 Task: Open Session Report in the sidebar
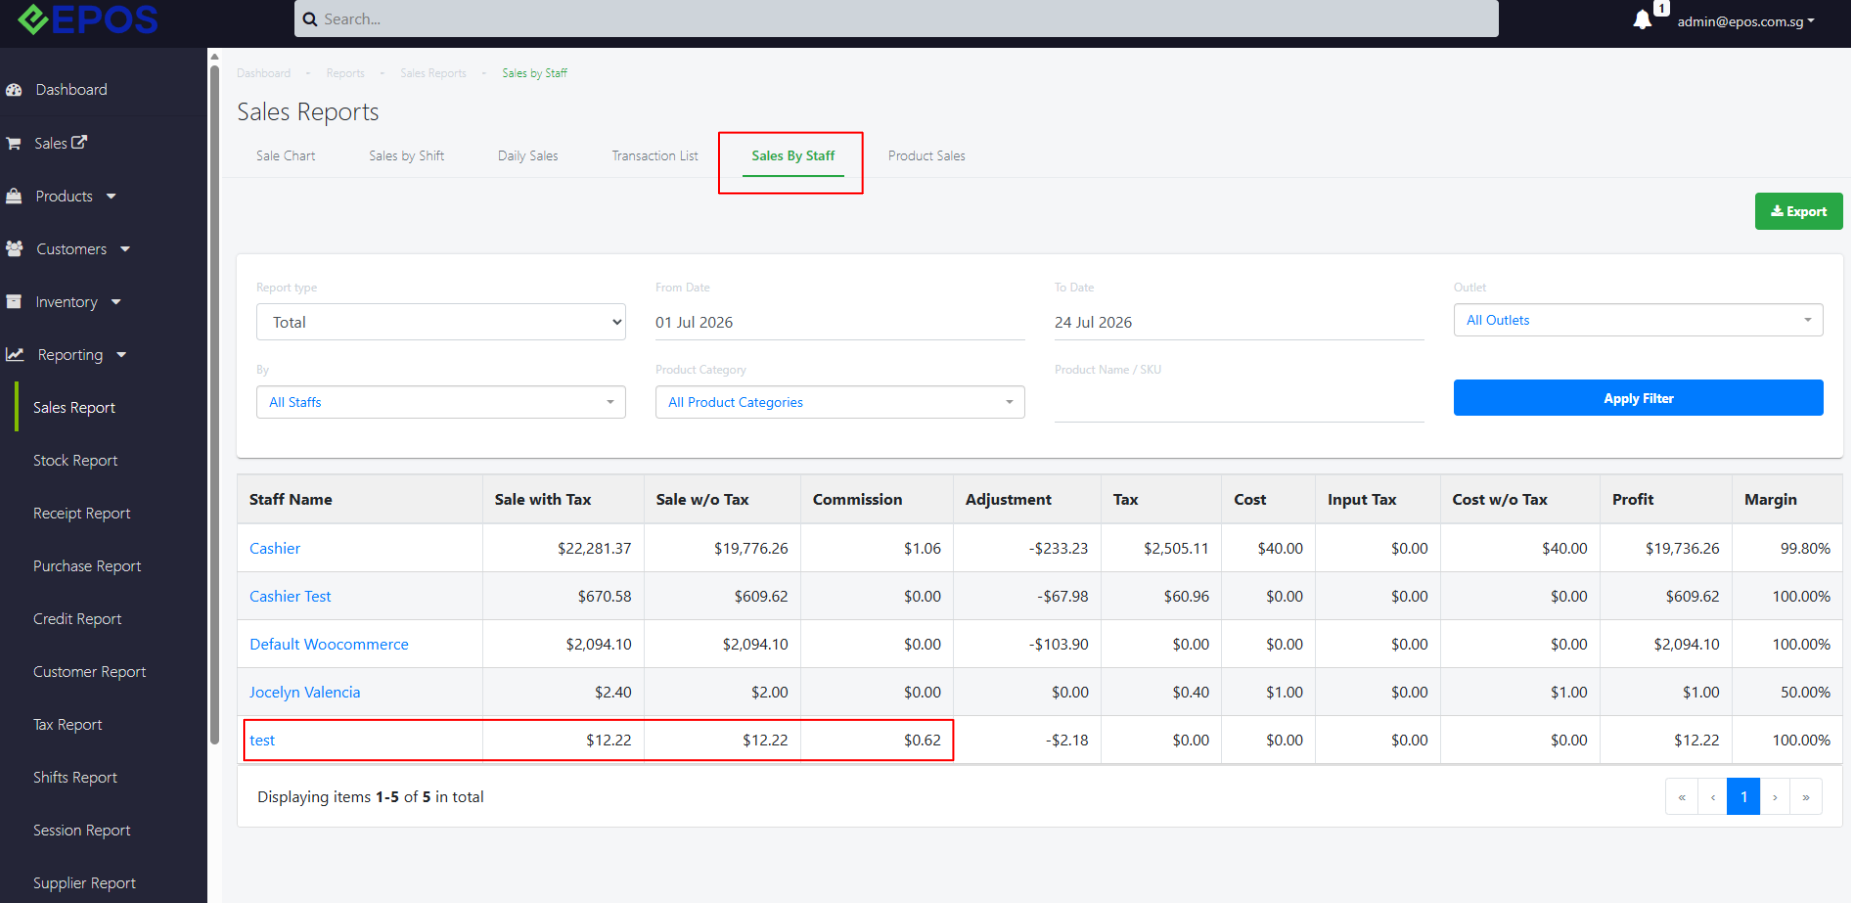[x=82, y=831]
